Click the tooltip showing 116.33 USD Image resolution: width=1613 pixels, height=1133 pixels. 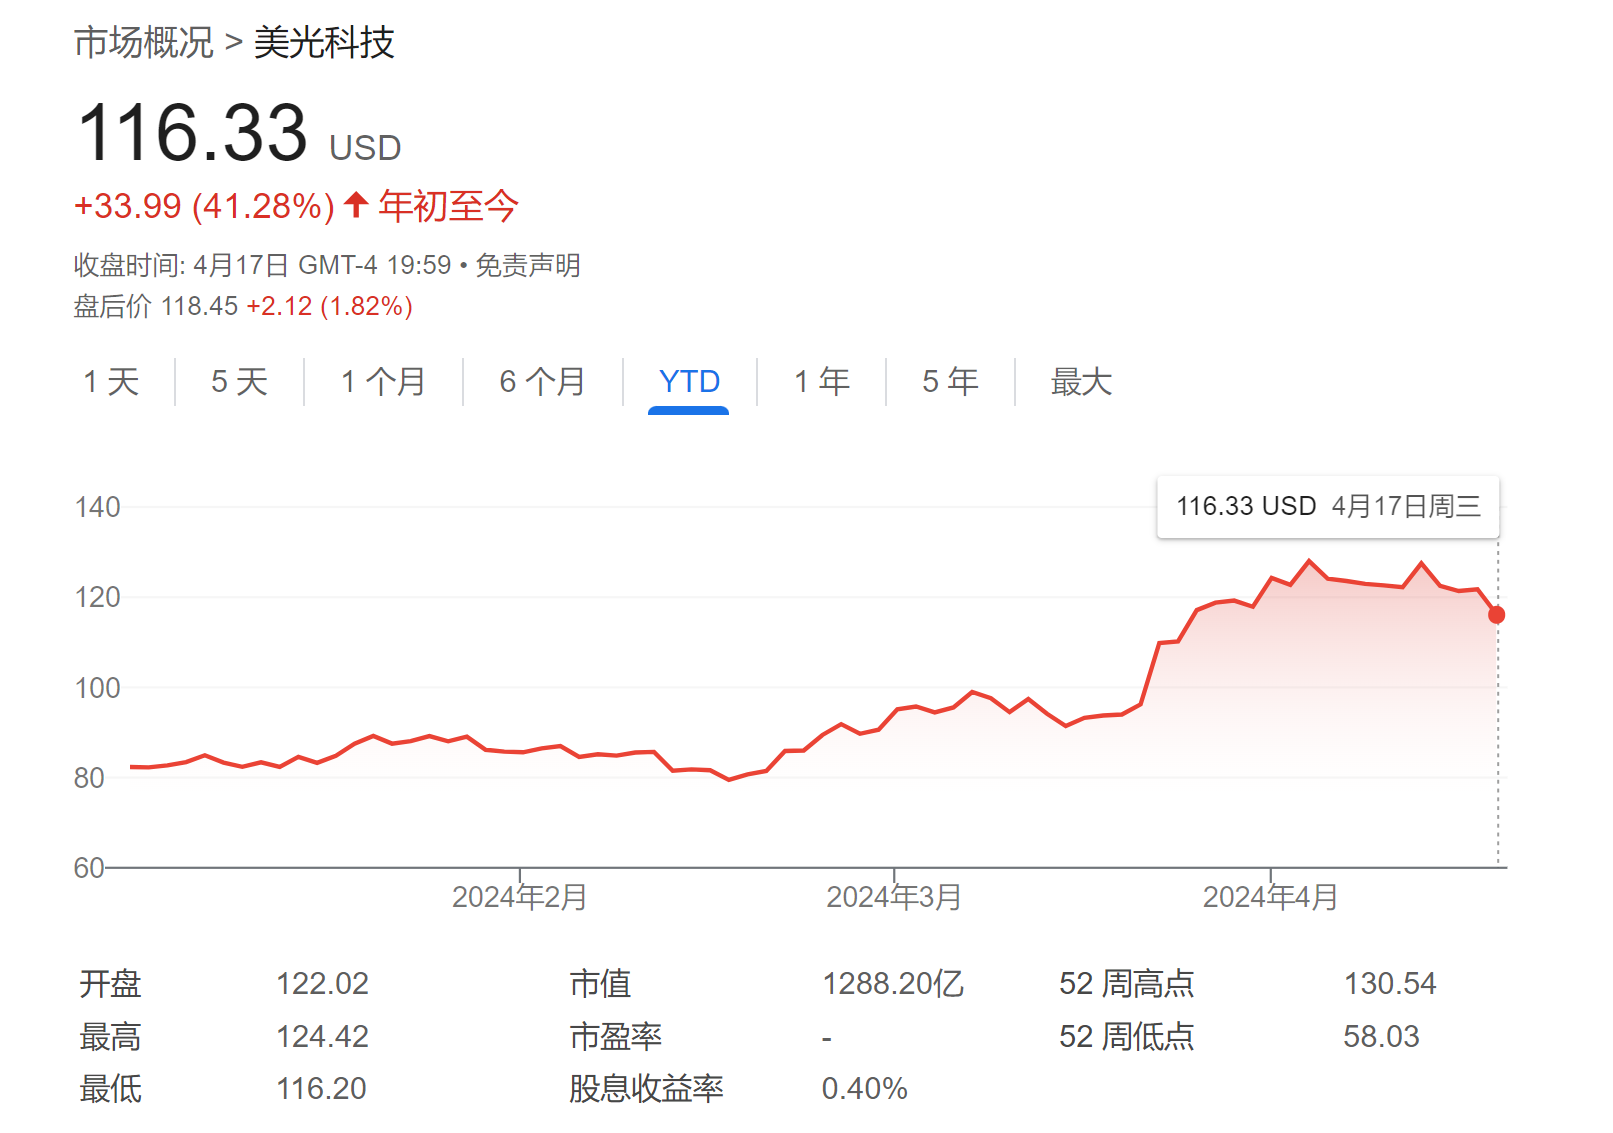[x=1328, y=507]
